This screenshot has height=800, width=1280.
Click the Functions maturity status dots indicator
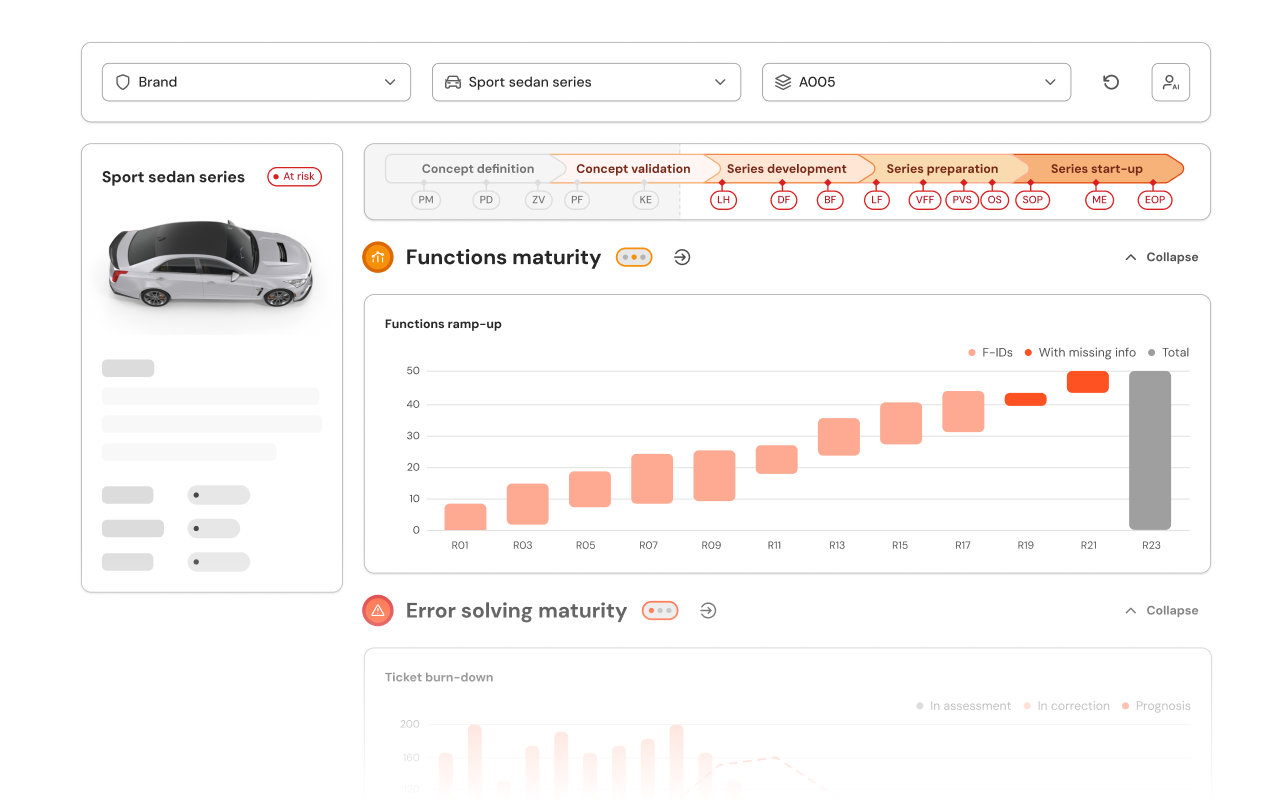pyautogui.click(x=634, y=257)
